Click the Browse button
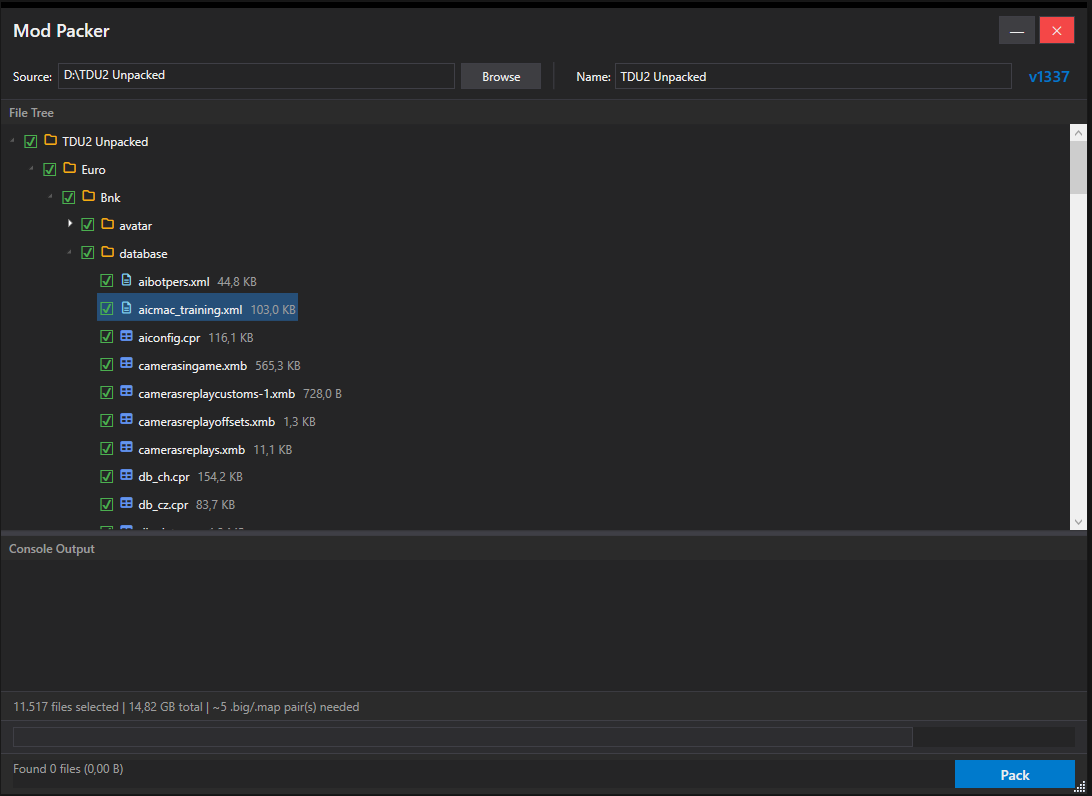This screenshot has width=1092, height=796. [x=501, y=76]
